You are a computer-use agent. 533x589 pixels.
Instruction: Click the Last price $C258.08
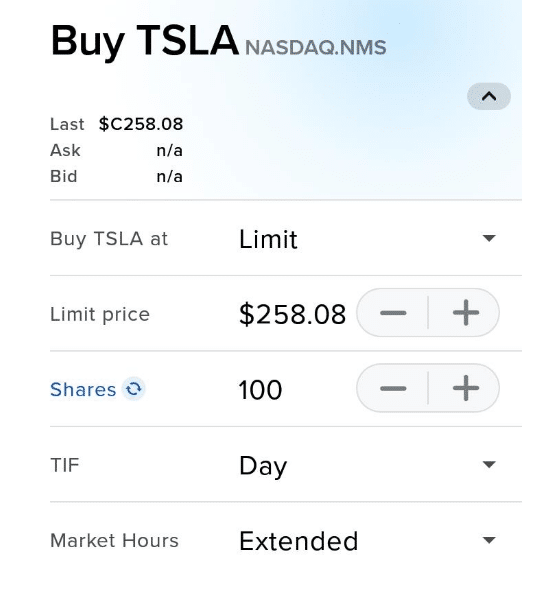(x=140, y=124)
